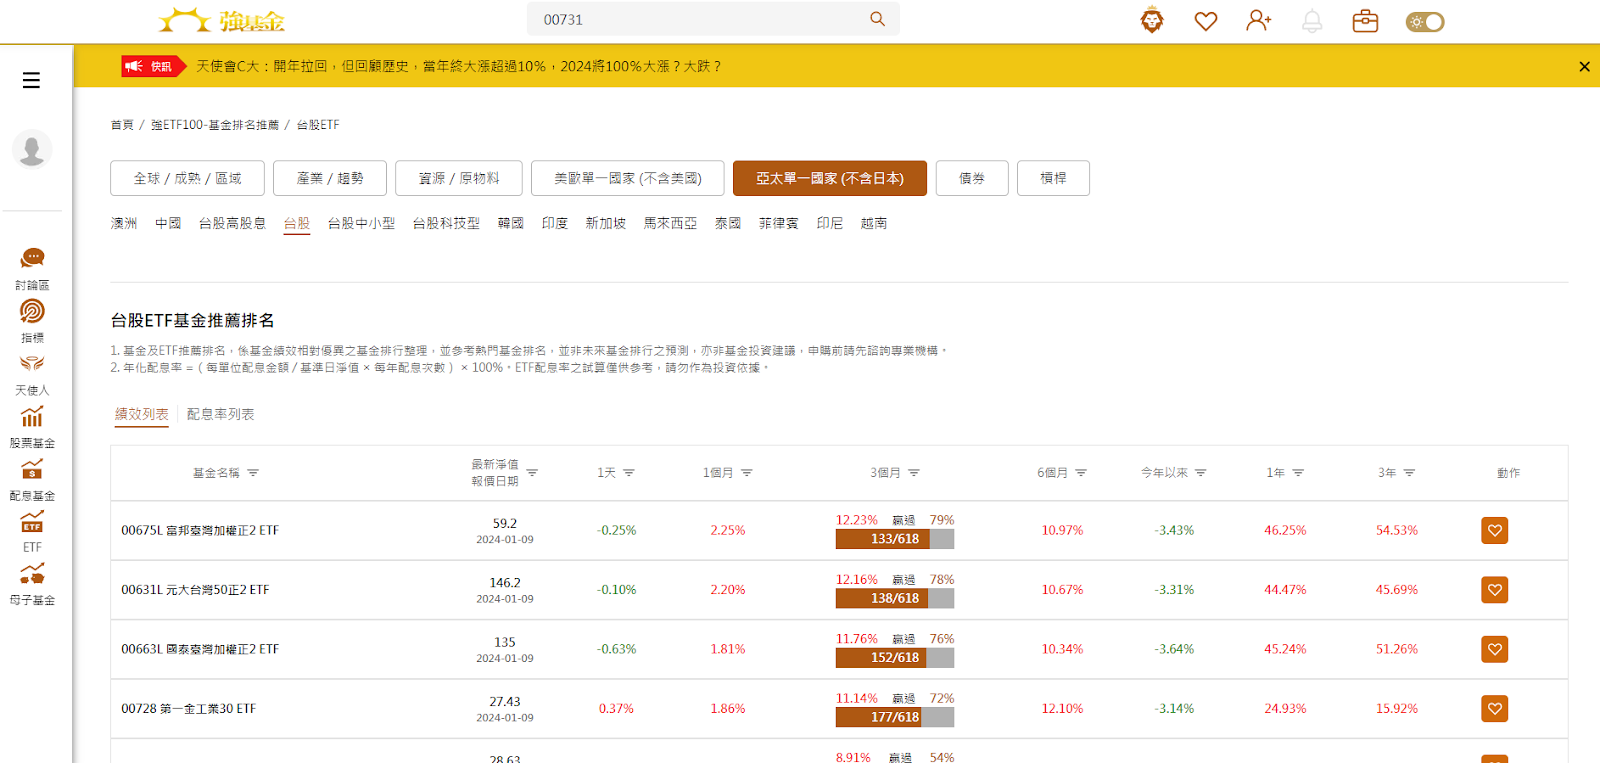
Task: Favorite the 00663L 國泰臺灣加權正2 ETF
Action: (x=1495, y=649)
